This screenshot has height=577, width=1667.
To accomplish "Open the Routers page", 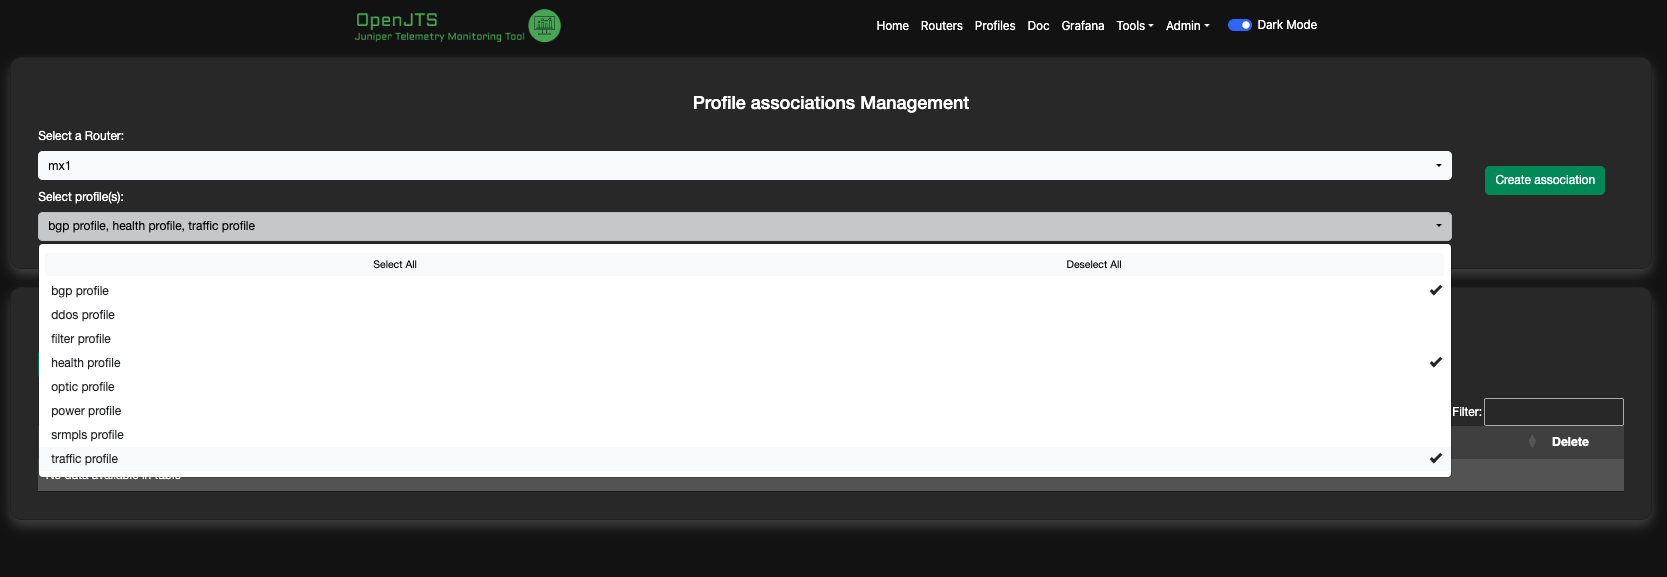I will [941, 26].
